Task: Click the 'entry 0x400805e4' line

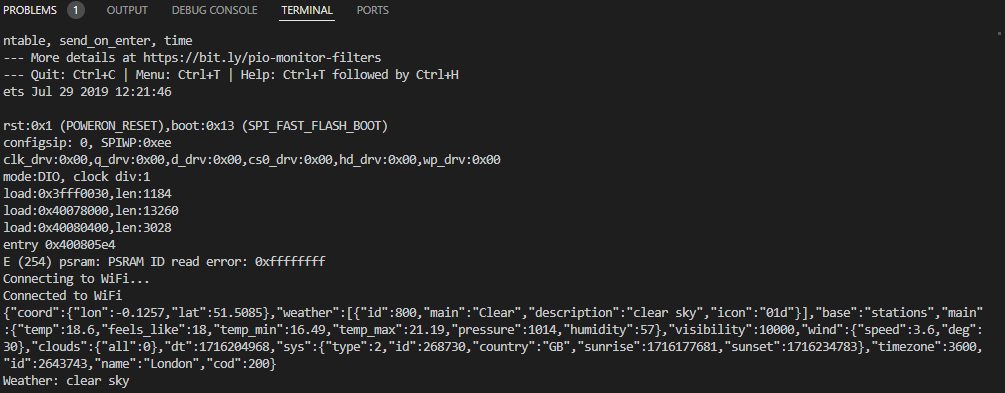Action: click(x=59, y=245)
